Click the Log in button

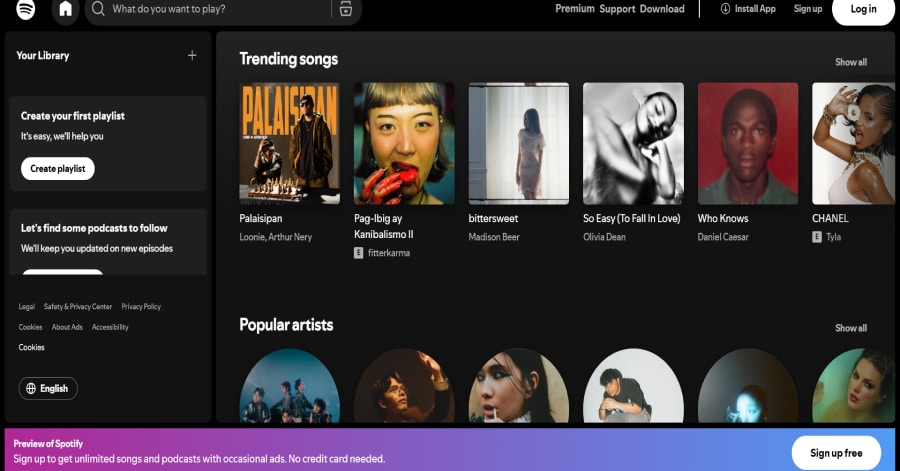[862, 10]
